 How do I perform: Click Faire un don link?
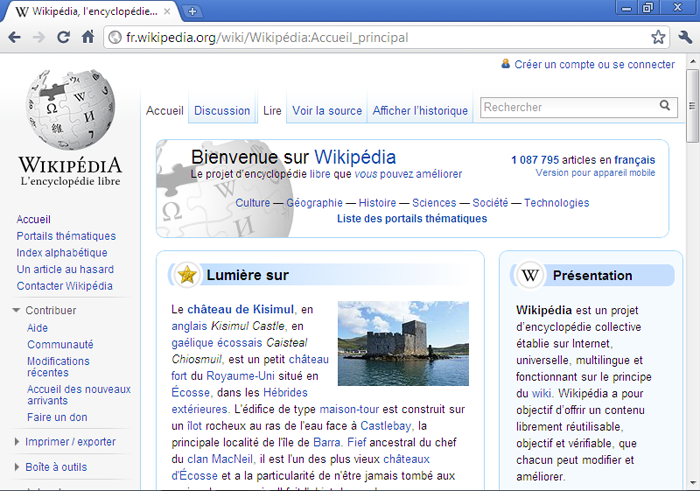[x=57, y=417]
